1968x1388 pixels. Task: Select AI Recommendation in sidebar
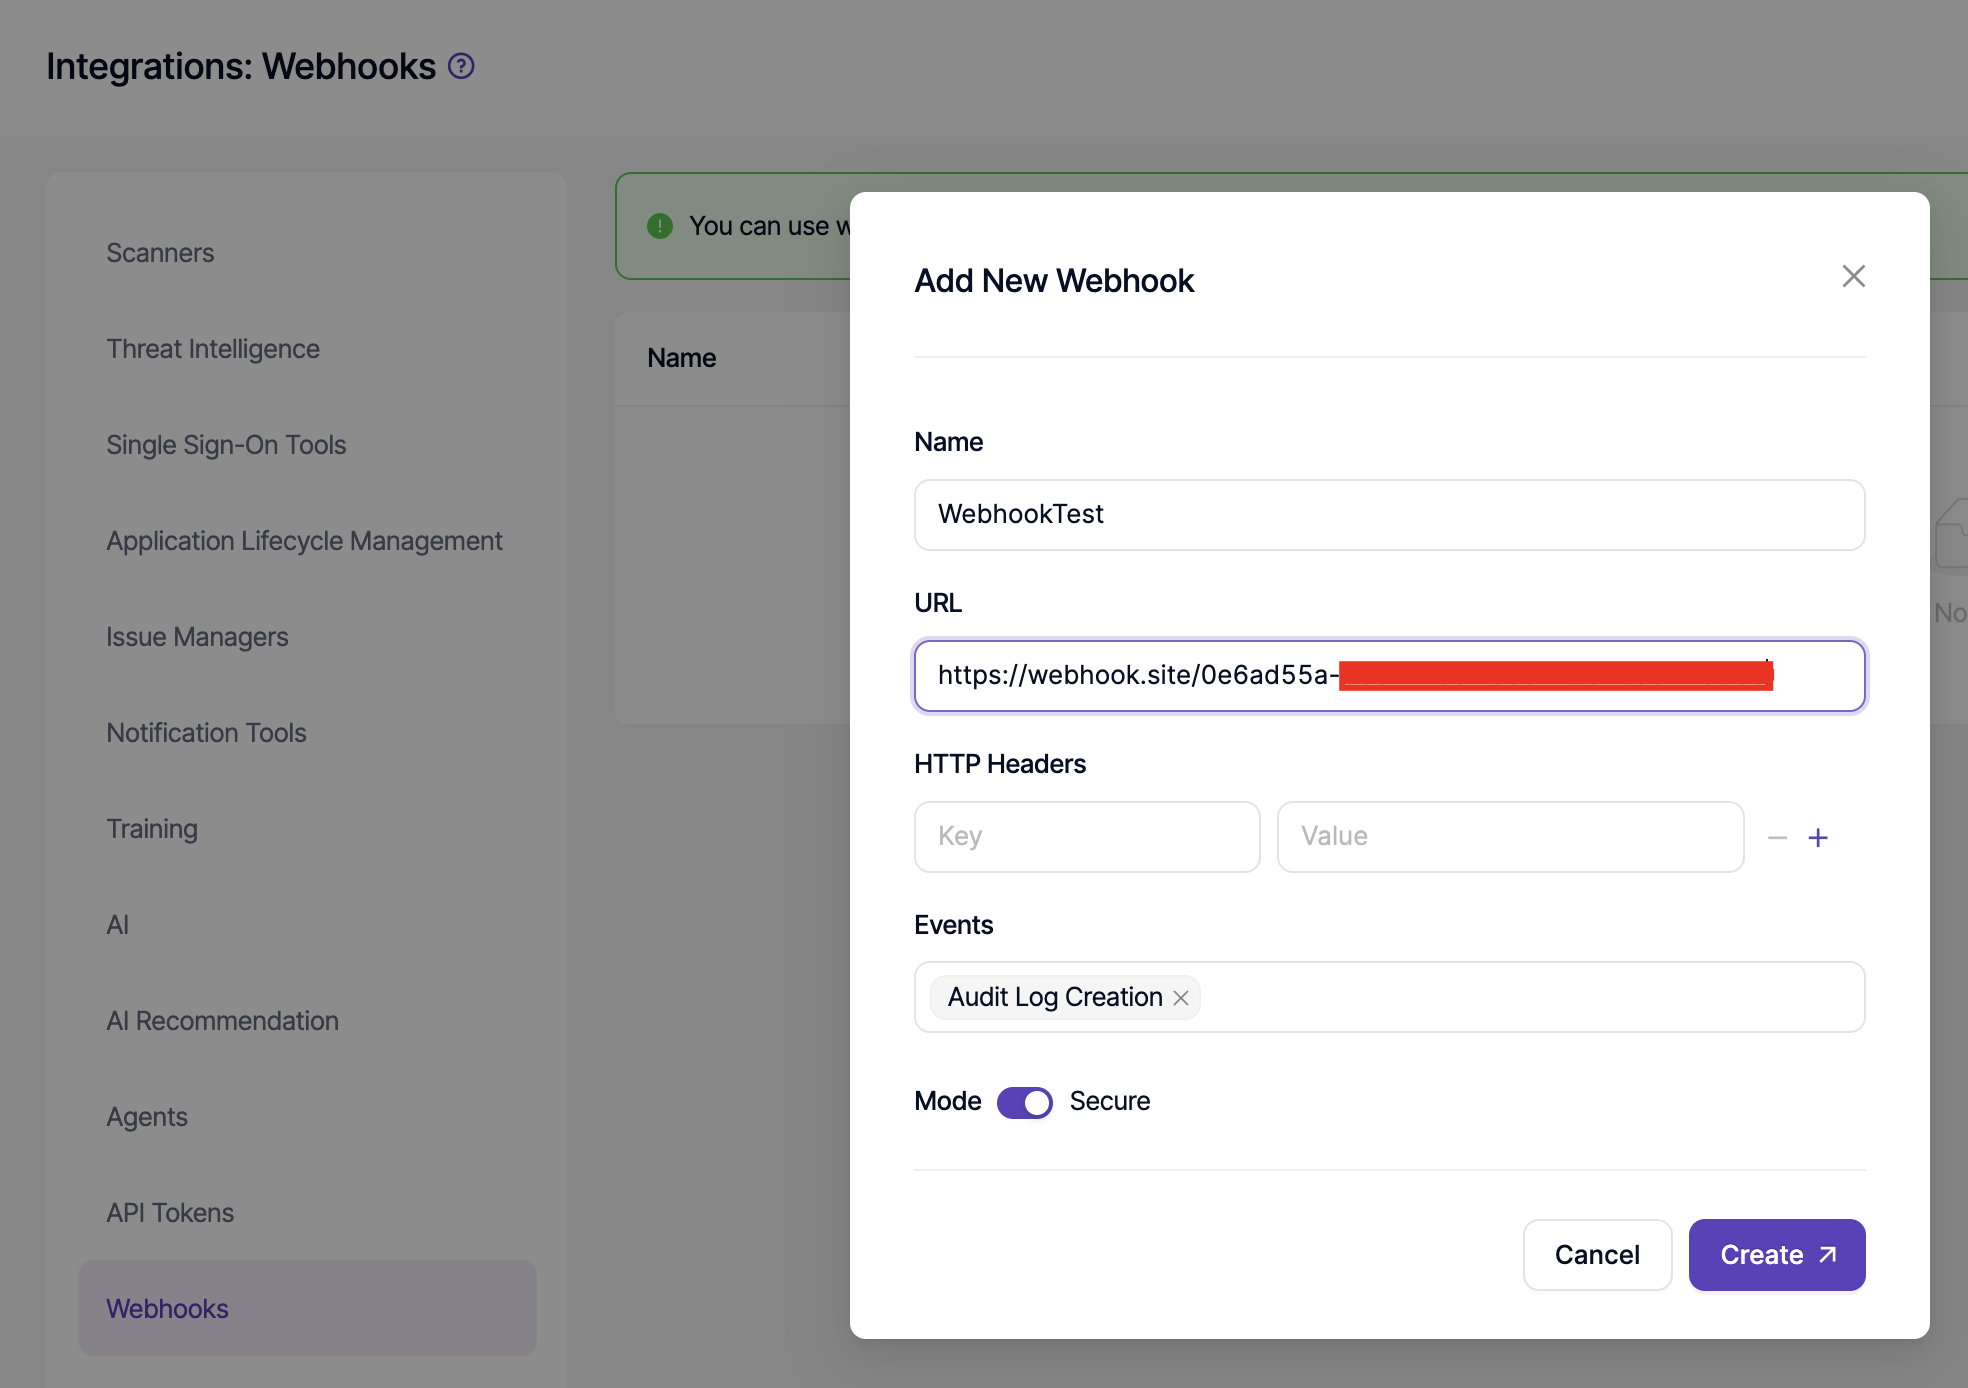point(222,1021)
